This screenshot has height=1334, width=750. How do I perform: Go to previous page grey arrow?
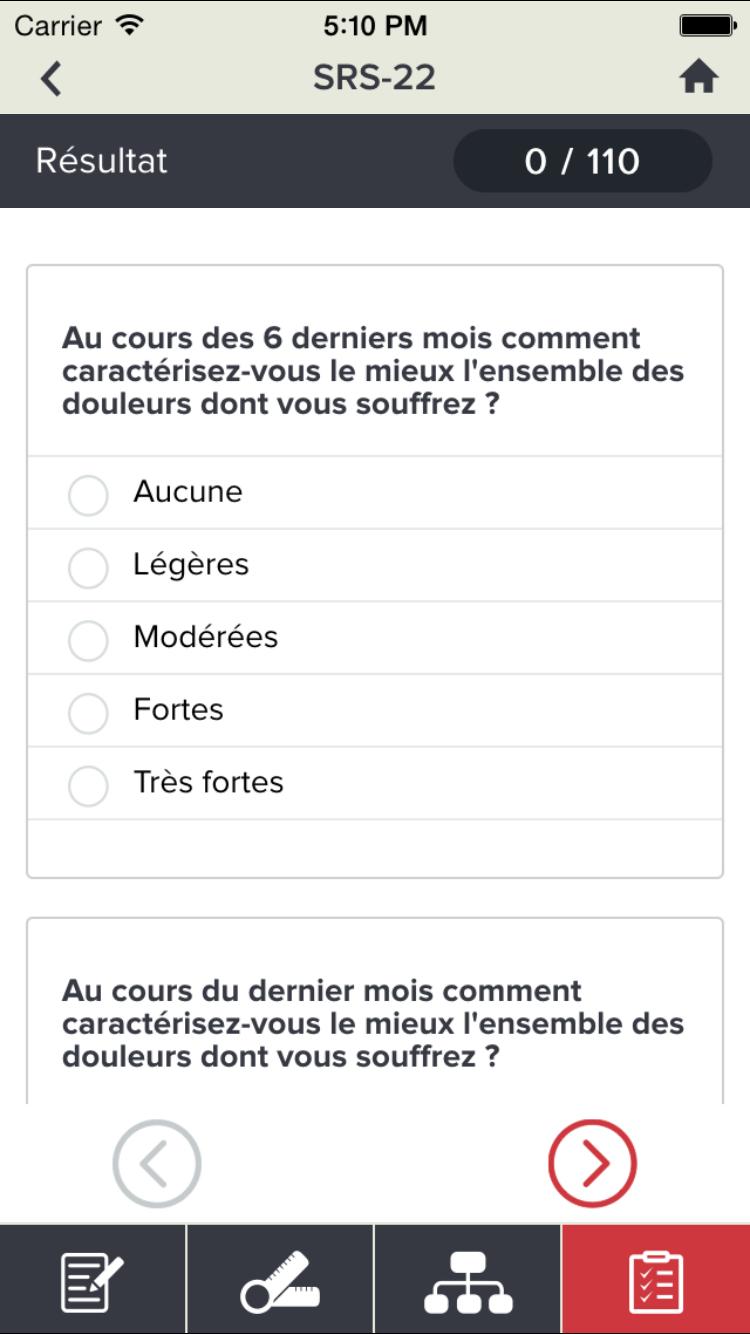(x=157, y=1162)
